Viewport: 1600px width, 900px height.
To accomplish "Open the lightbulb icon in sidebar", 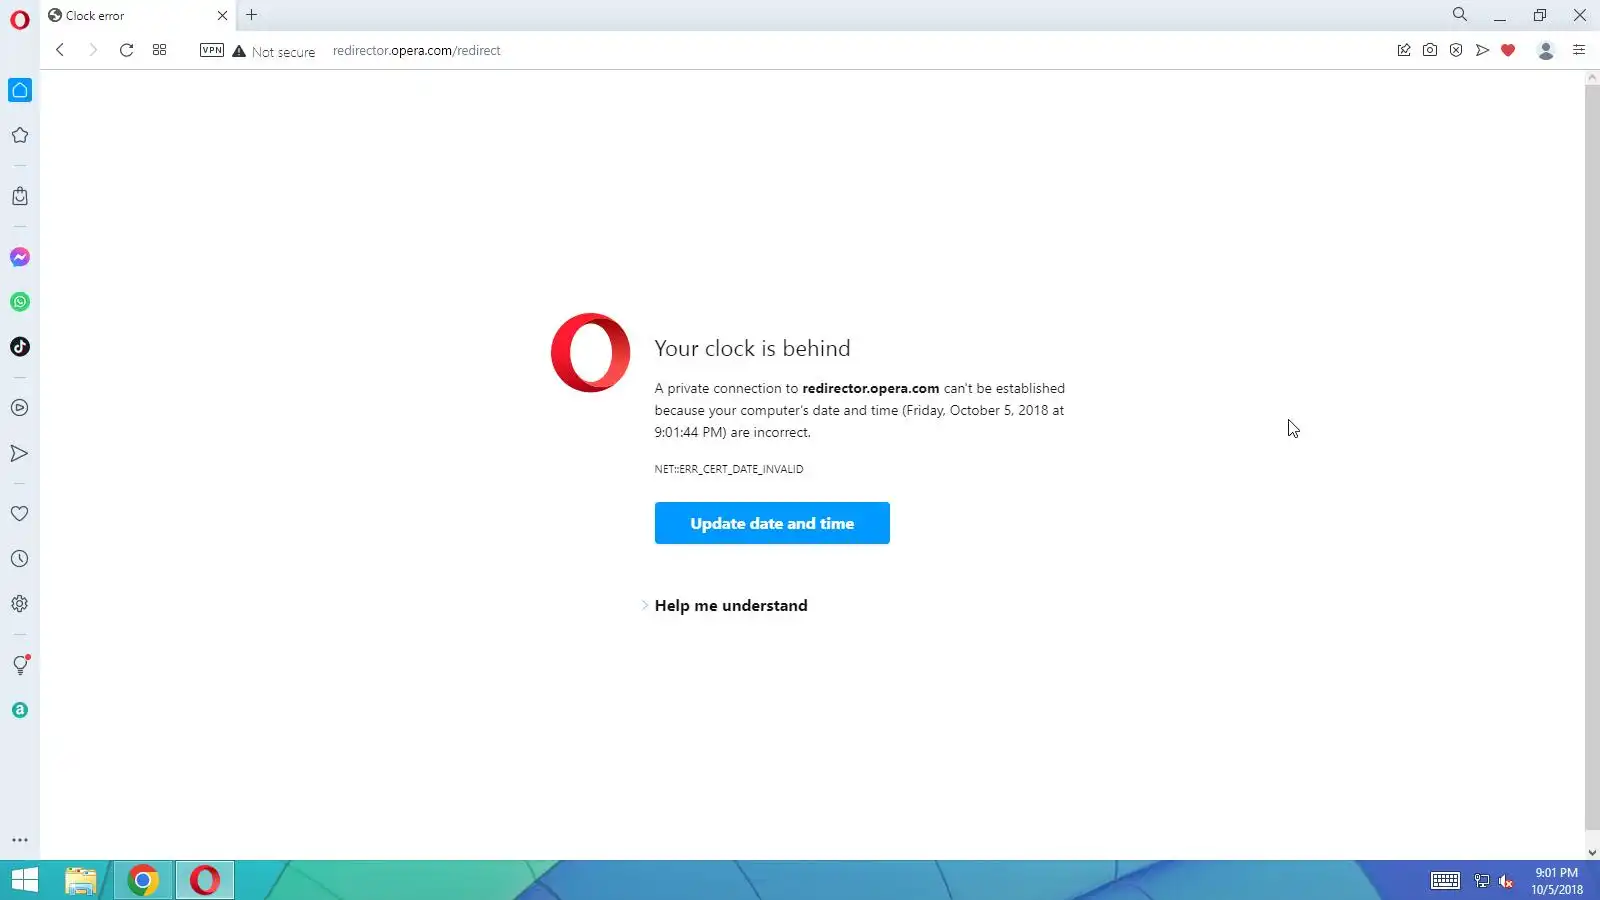I will (x=20, y=665).
